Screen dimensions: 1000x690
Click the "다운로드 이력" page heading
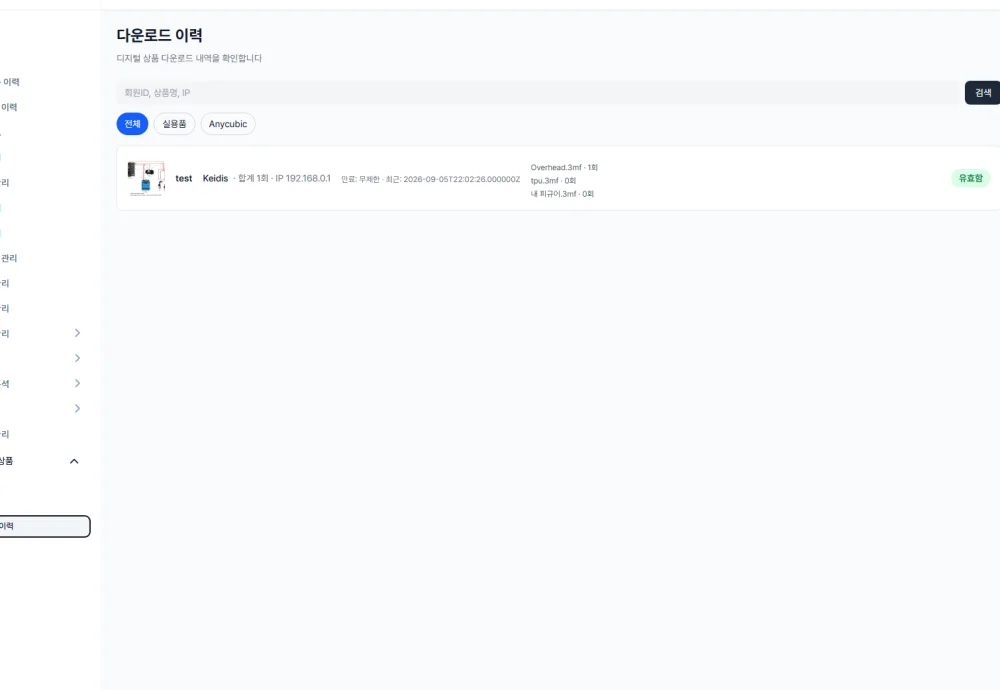(159, 36)
